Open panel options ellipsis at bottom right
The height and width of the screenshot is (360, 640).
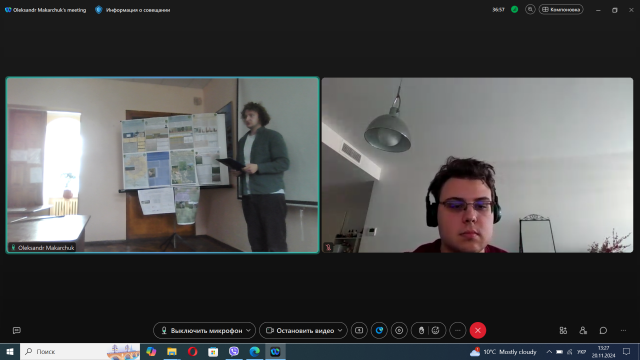click(x=623, y=331)
